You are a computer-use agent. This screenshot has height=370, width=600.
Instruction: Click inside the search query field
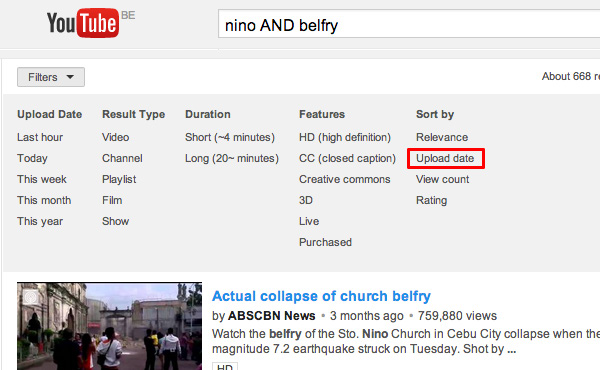[409, 25]
